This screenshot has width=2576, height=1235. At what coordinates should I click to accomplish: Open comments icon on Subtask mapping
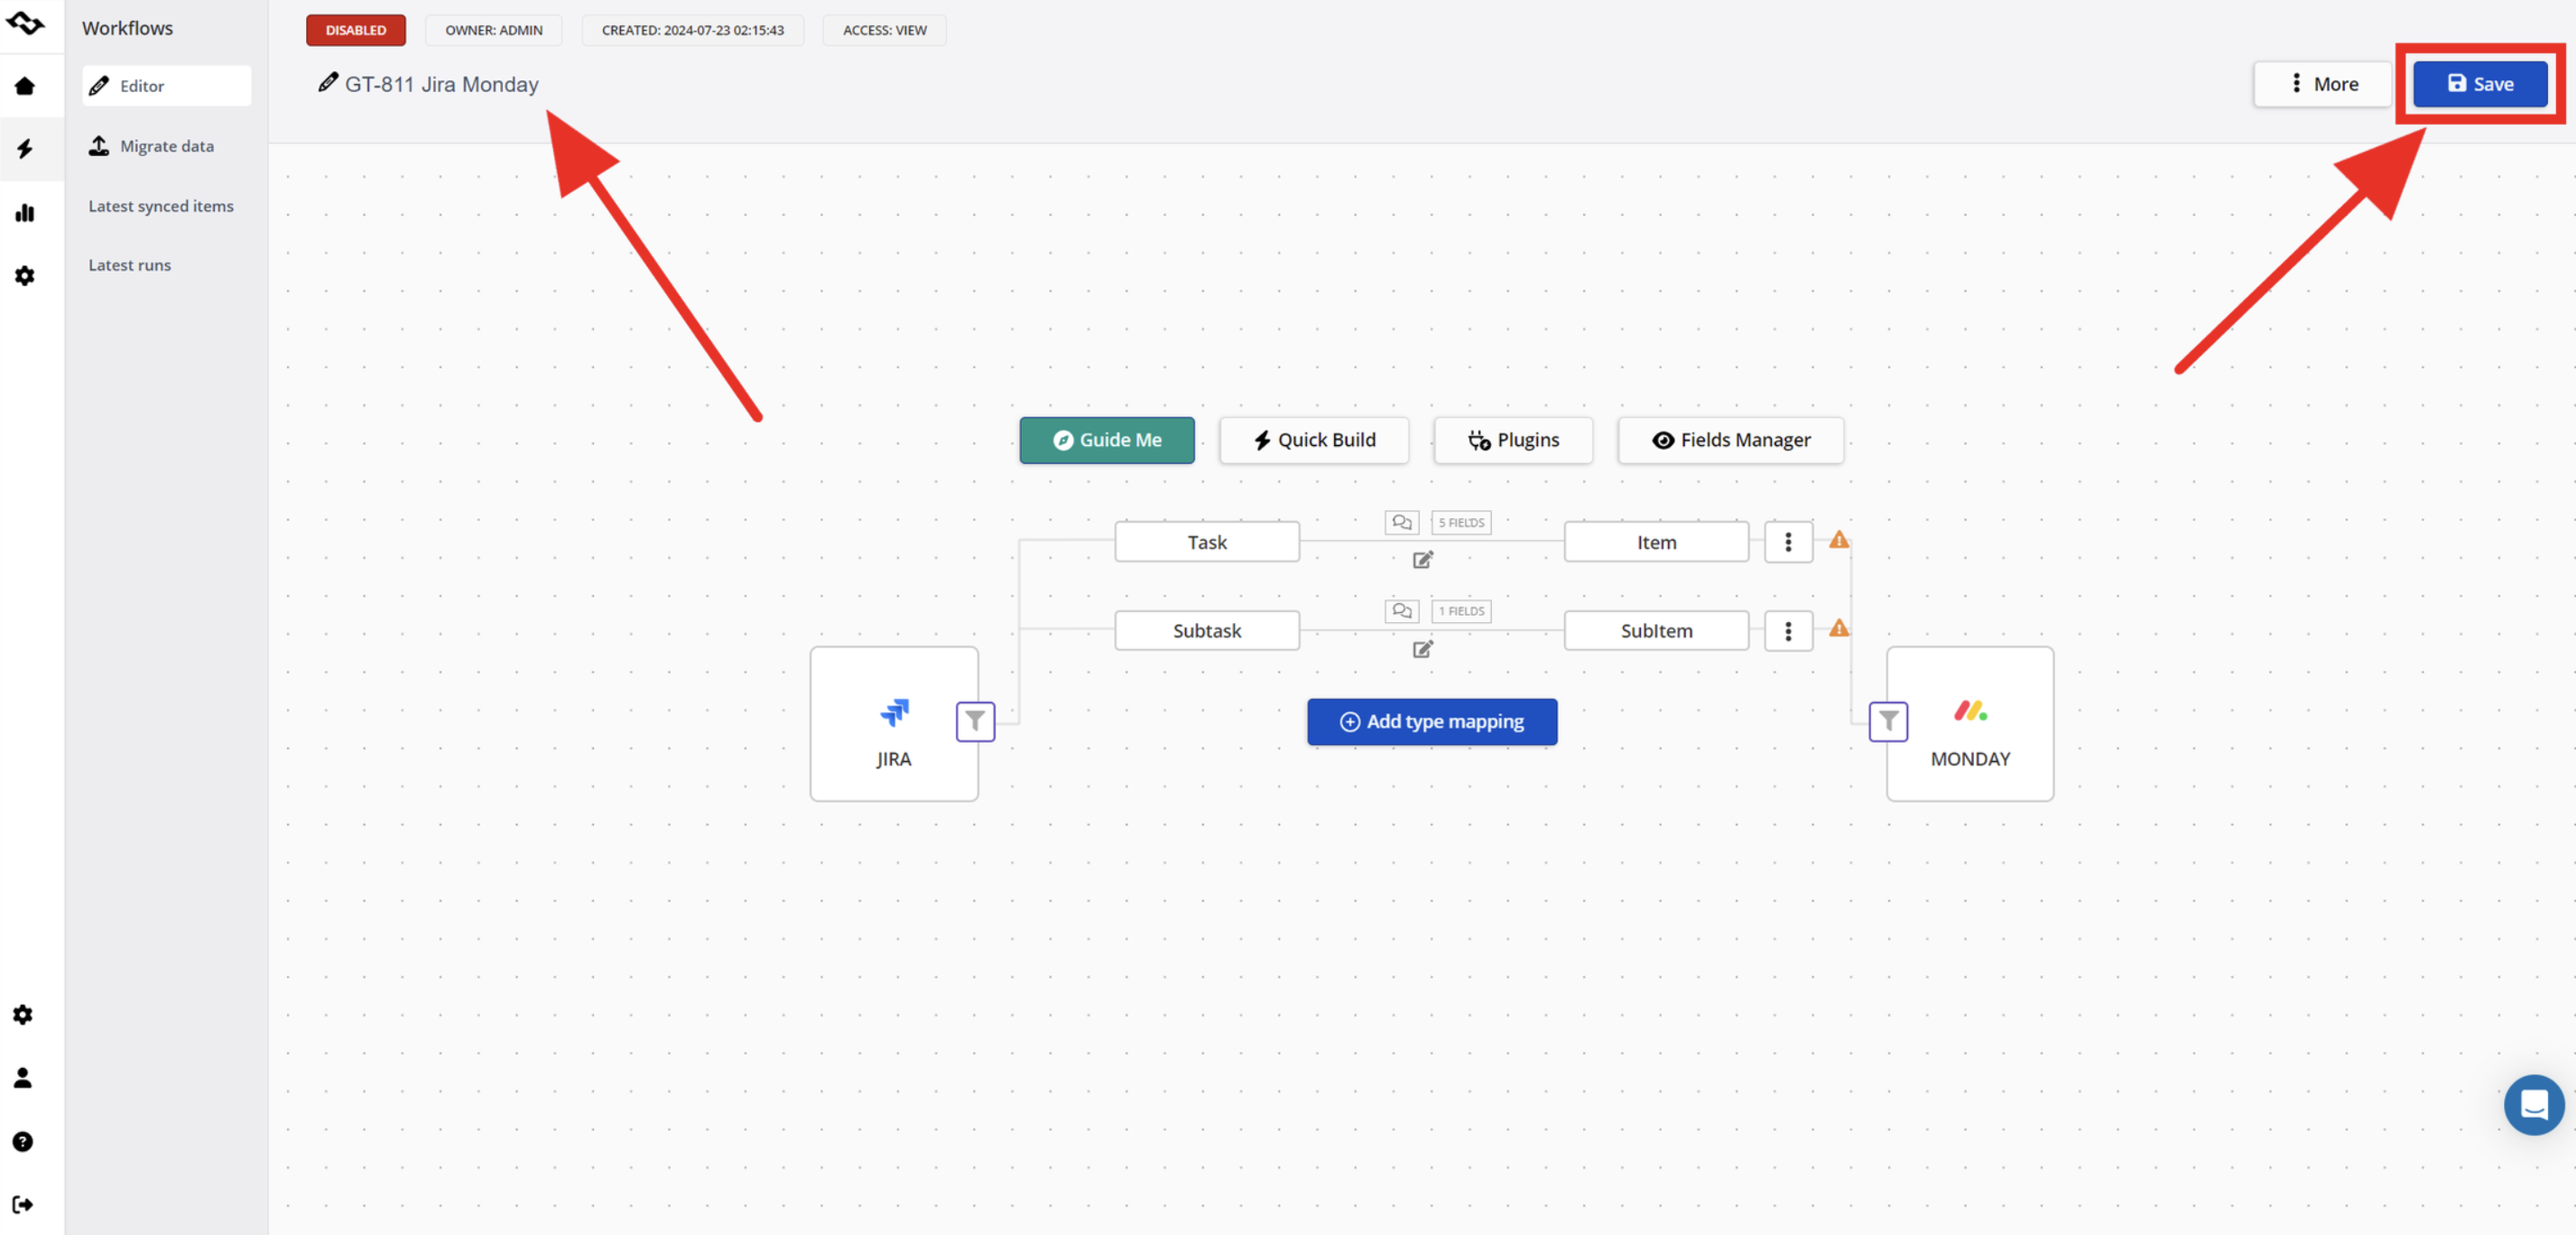(x=1401, y=611)
